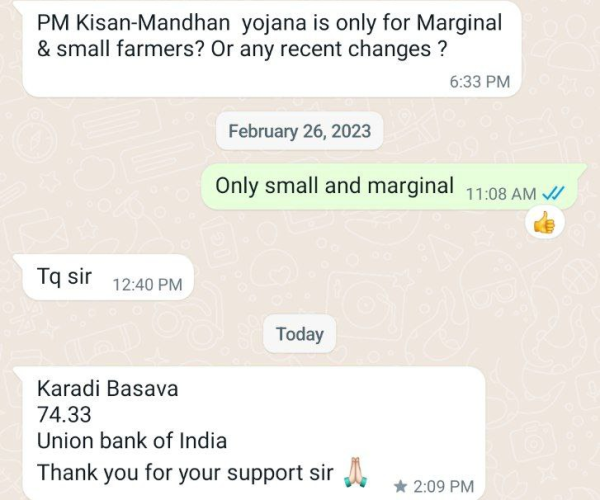The width and height of the screenshot is (600, 500).
Task: Click the 2:09 PM timestamp
Action: tap(443, 487)
